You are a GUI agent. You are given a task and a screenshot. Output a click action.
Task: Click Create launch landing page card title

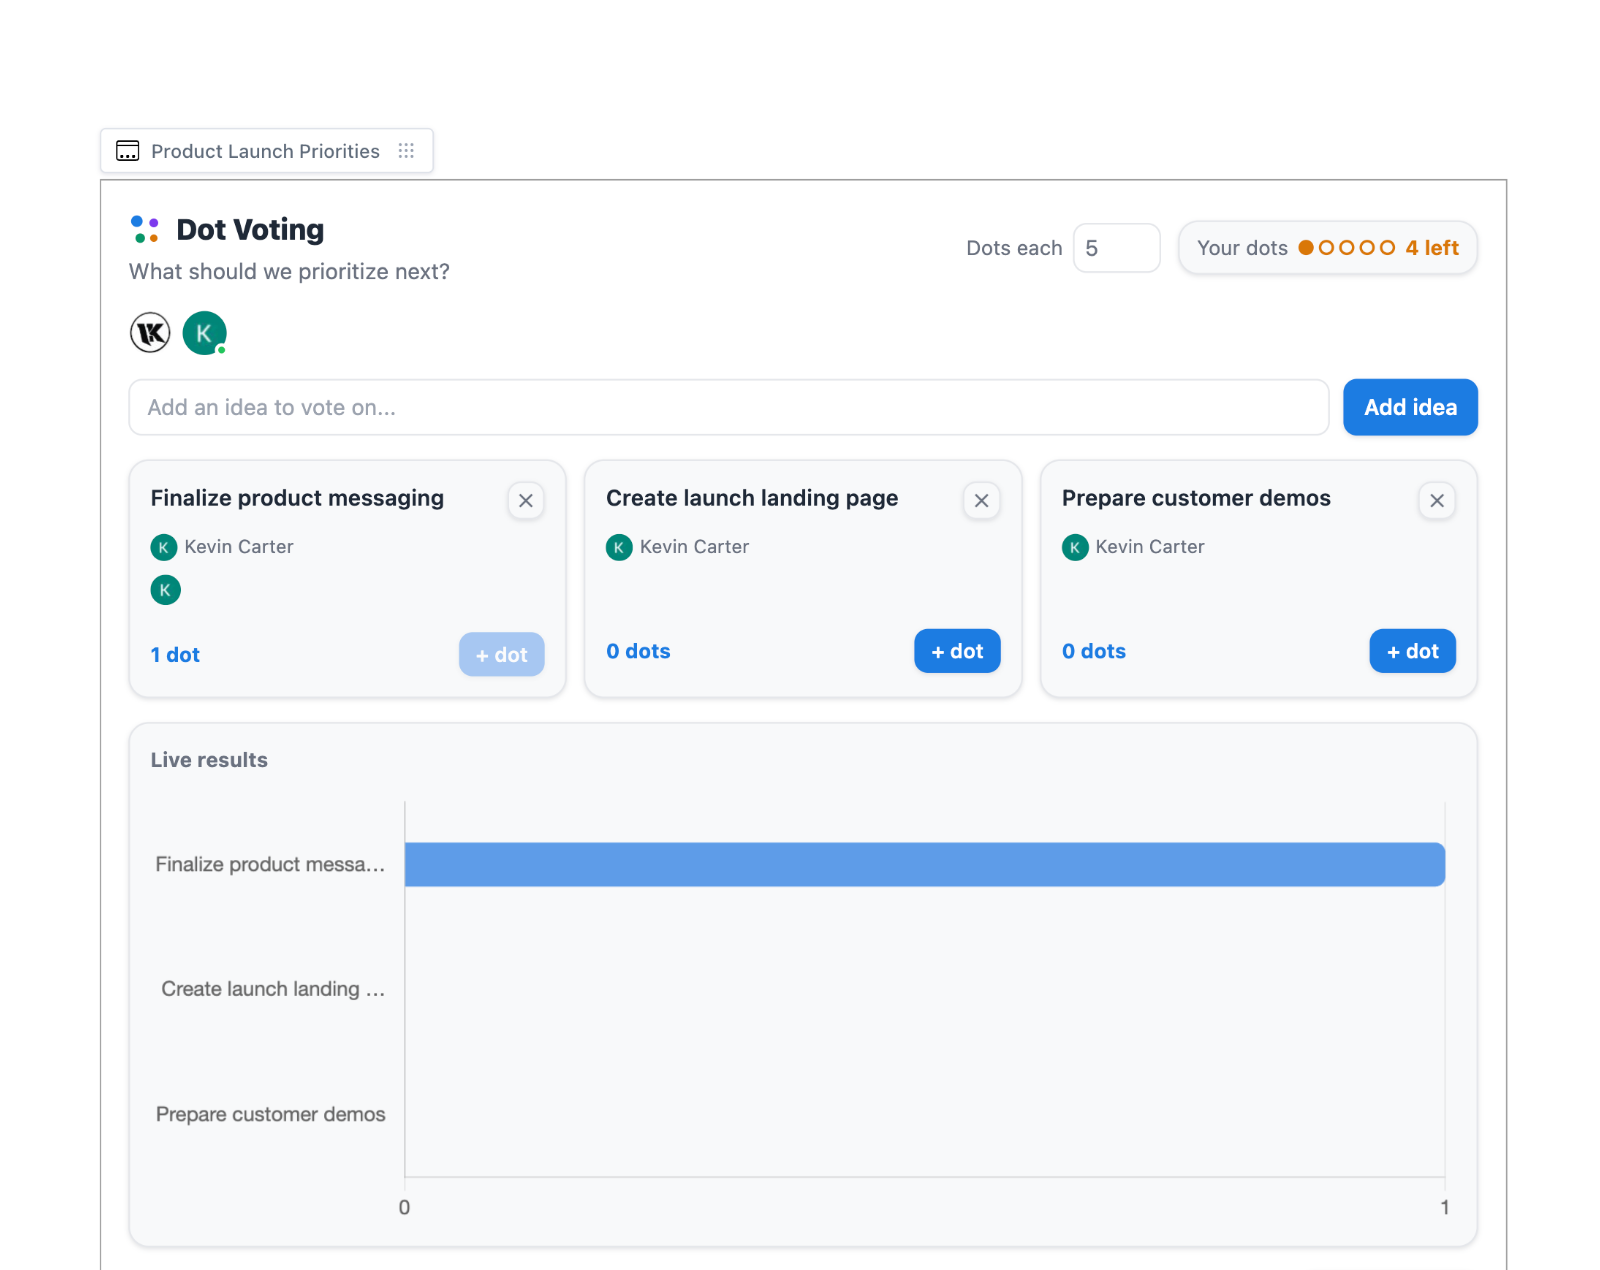[752, 498]
